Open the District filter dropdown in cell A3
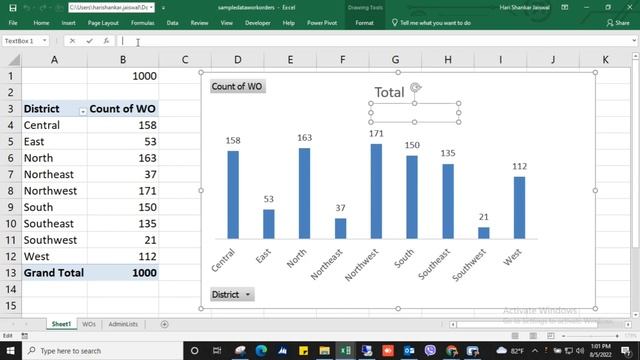Image resolution: width=640 pixels, height=360 pixels. tap(82, 111)
